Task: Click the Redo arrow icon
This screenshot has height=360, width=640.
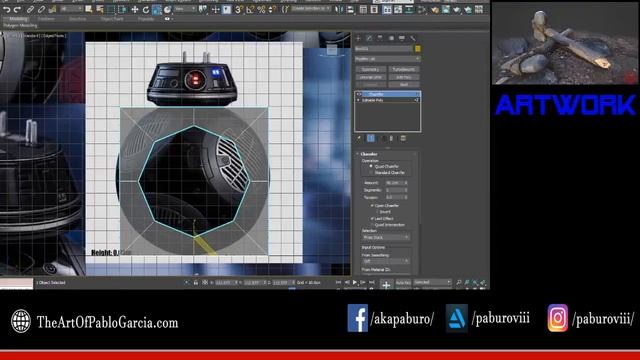Action: point(17,9)
